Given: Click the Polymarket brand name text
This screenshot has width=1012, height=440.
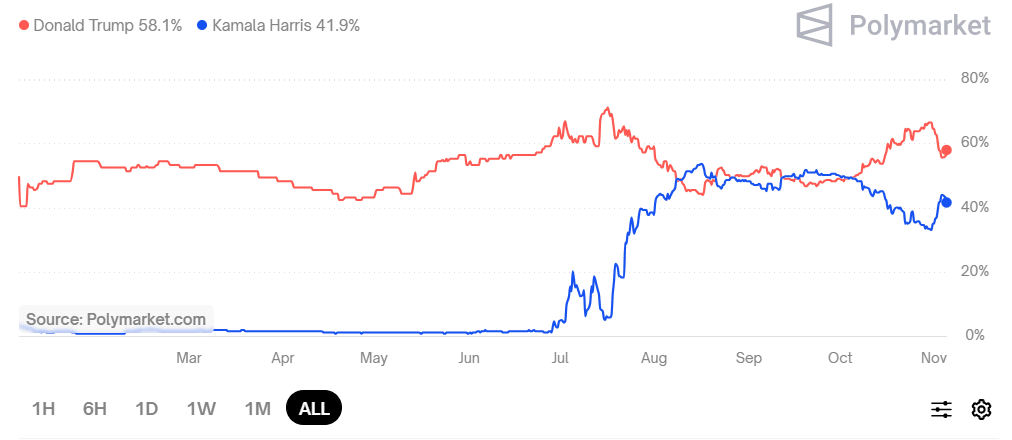Looking at the screenshot, I should [920, 25].
